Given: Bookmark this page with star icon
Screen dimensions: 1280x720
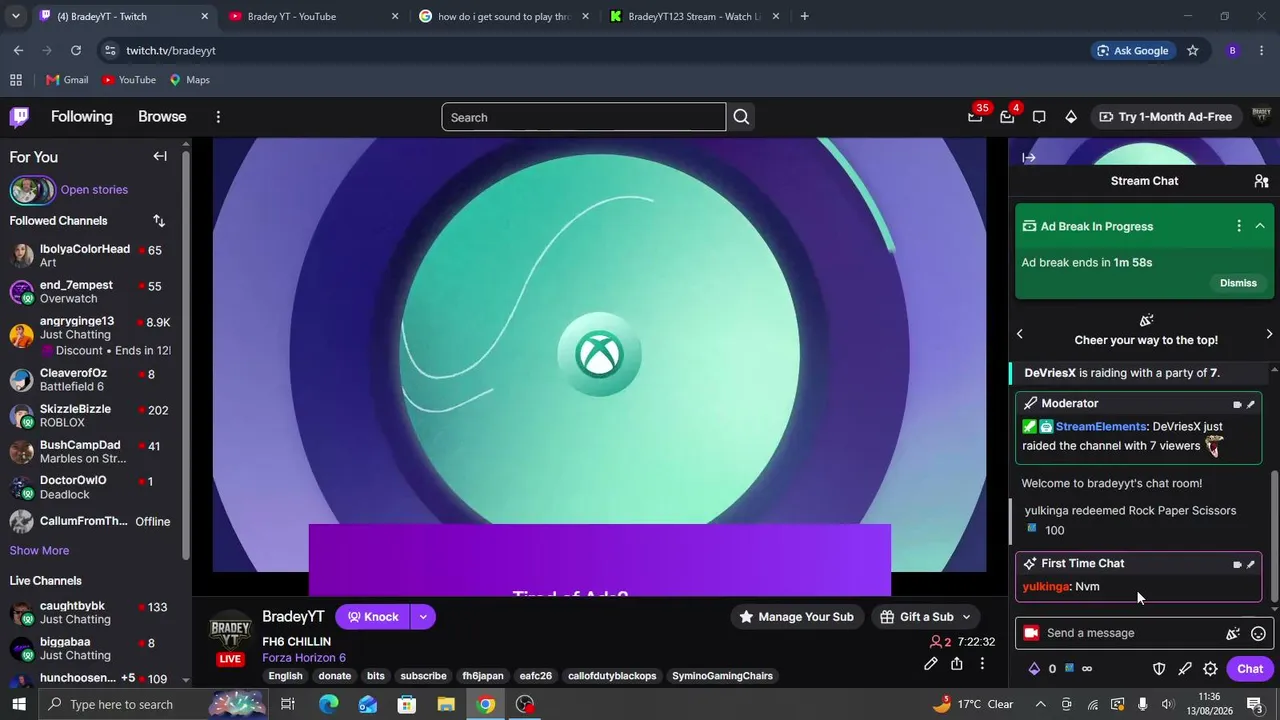Looking at the screenshot, I should coord(1192,50).
